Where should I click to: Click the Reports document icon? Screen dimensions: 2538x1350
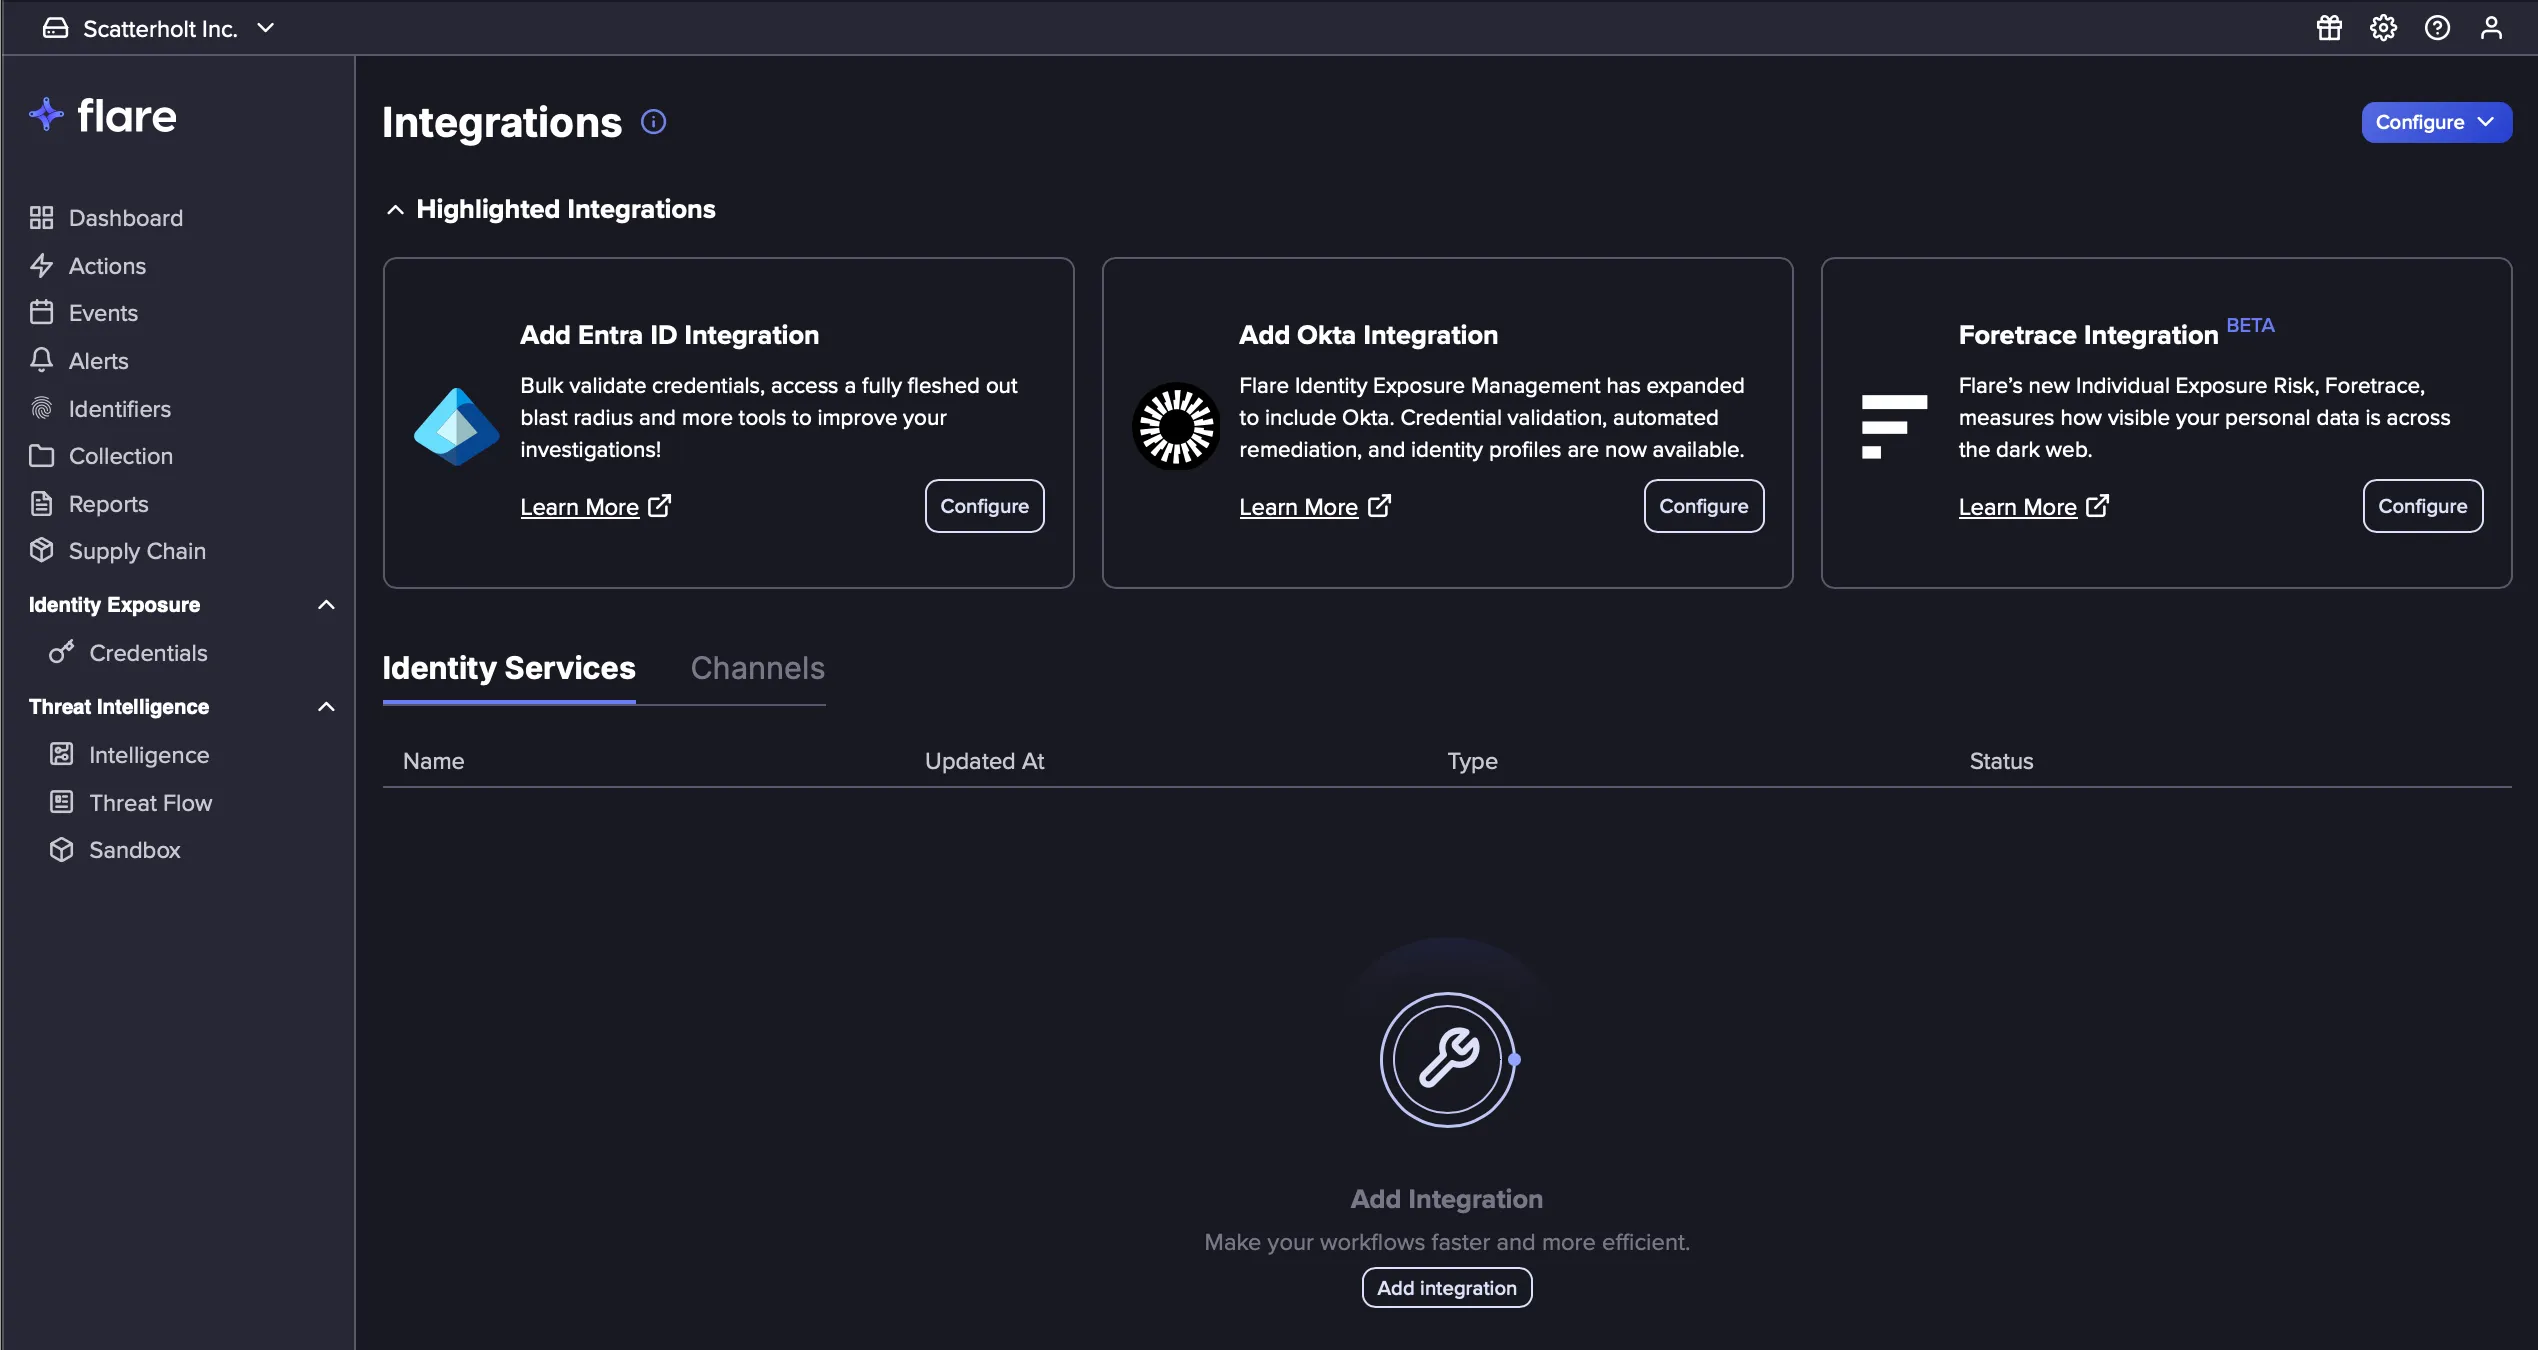point(41,504)
